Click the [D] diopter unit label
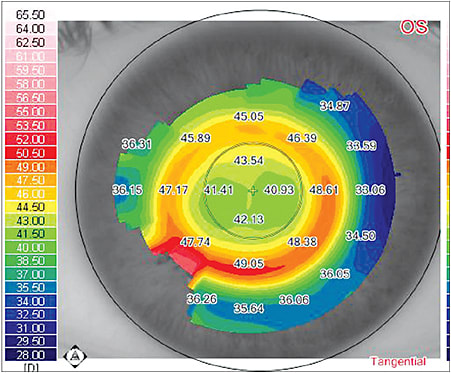The height and width of the screenshot is (373, 451). [31, 367]
